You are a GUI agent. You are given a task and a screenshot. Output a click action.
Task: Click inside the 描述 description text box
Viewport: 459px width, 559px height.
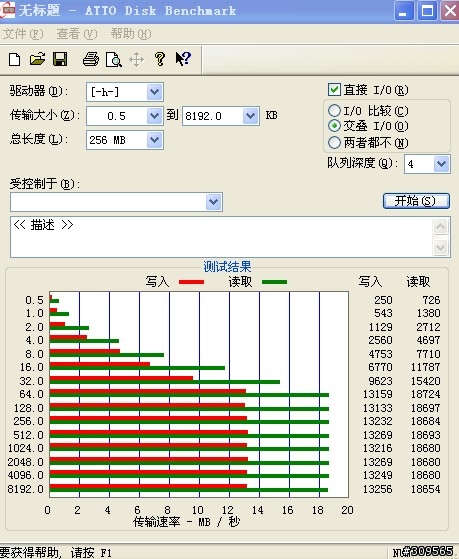coord(221,237)
